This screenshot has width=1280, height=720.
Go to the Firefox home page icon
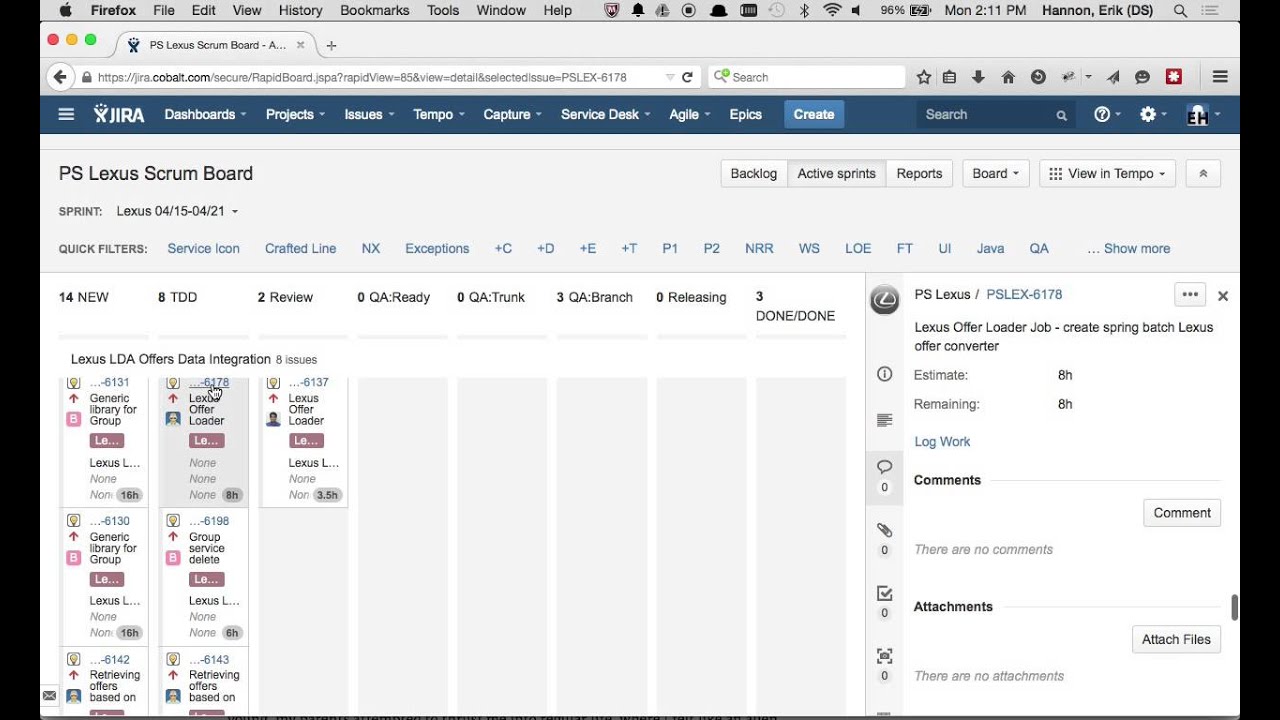pos(1008,77)
